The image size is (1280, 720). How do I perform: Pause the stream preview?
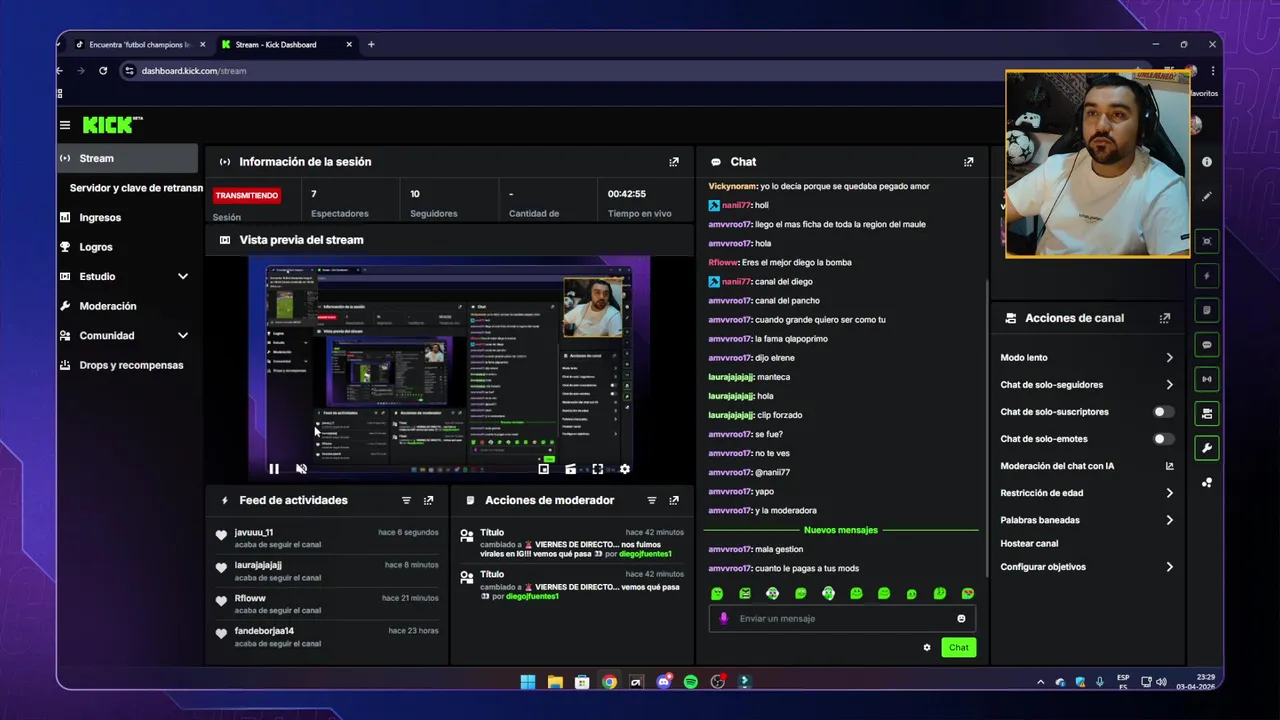[274, 468]
